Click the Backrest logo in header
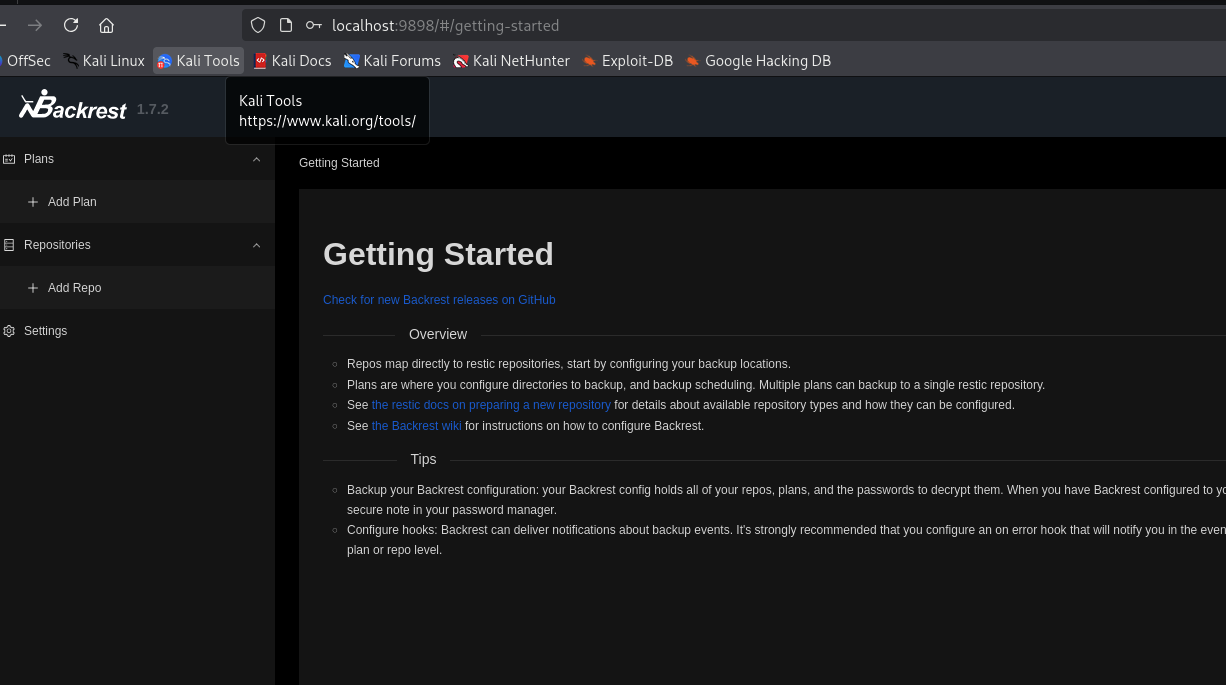 [72, 105]
